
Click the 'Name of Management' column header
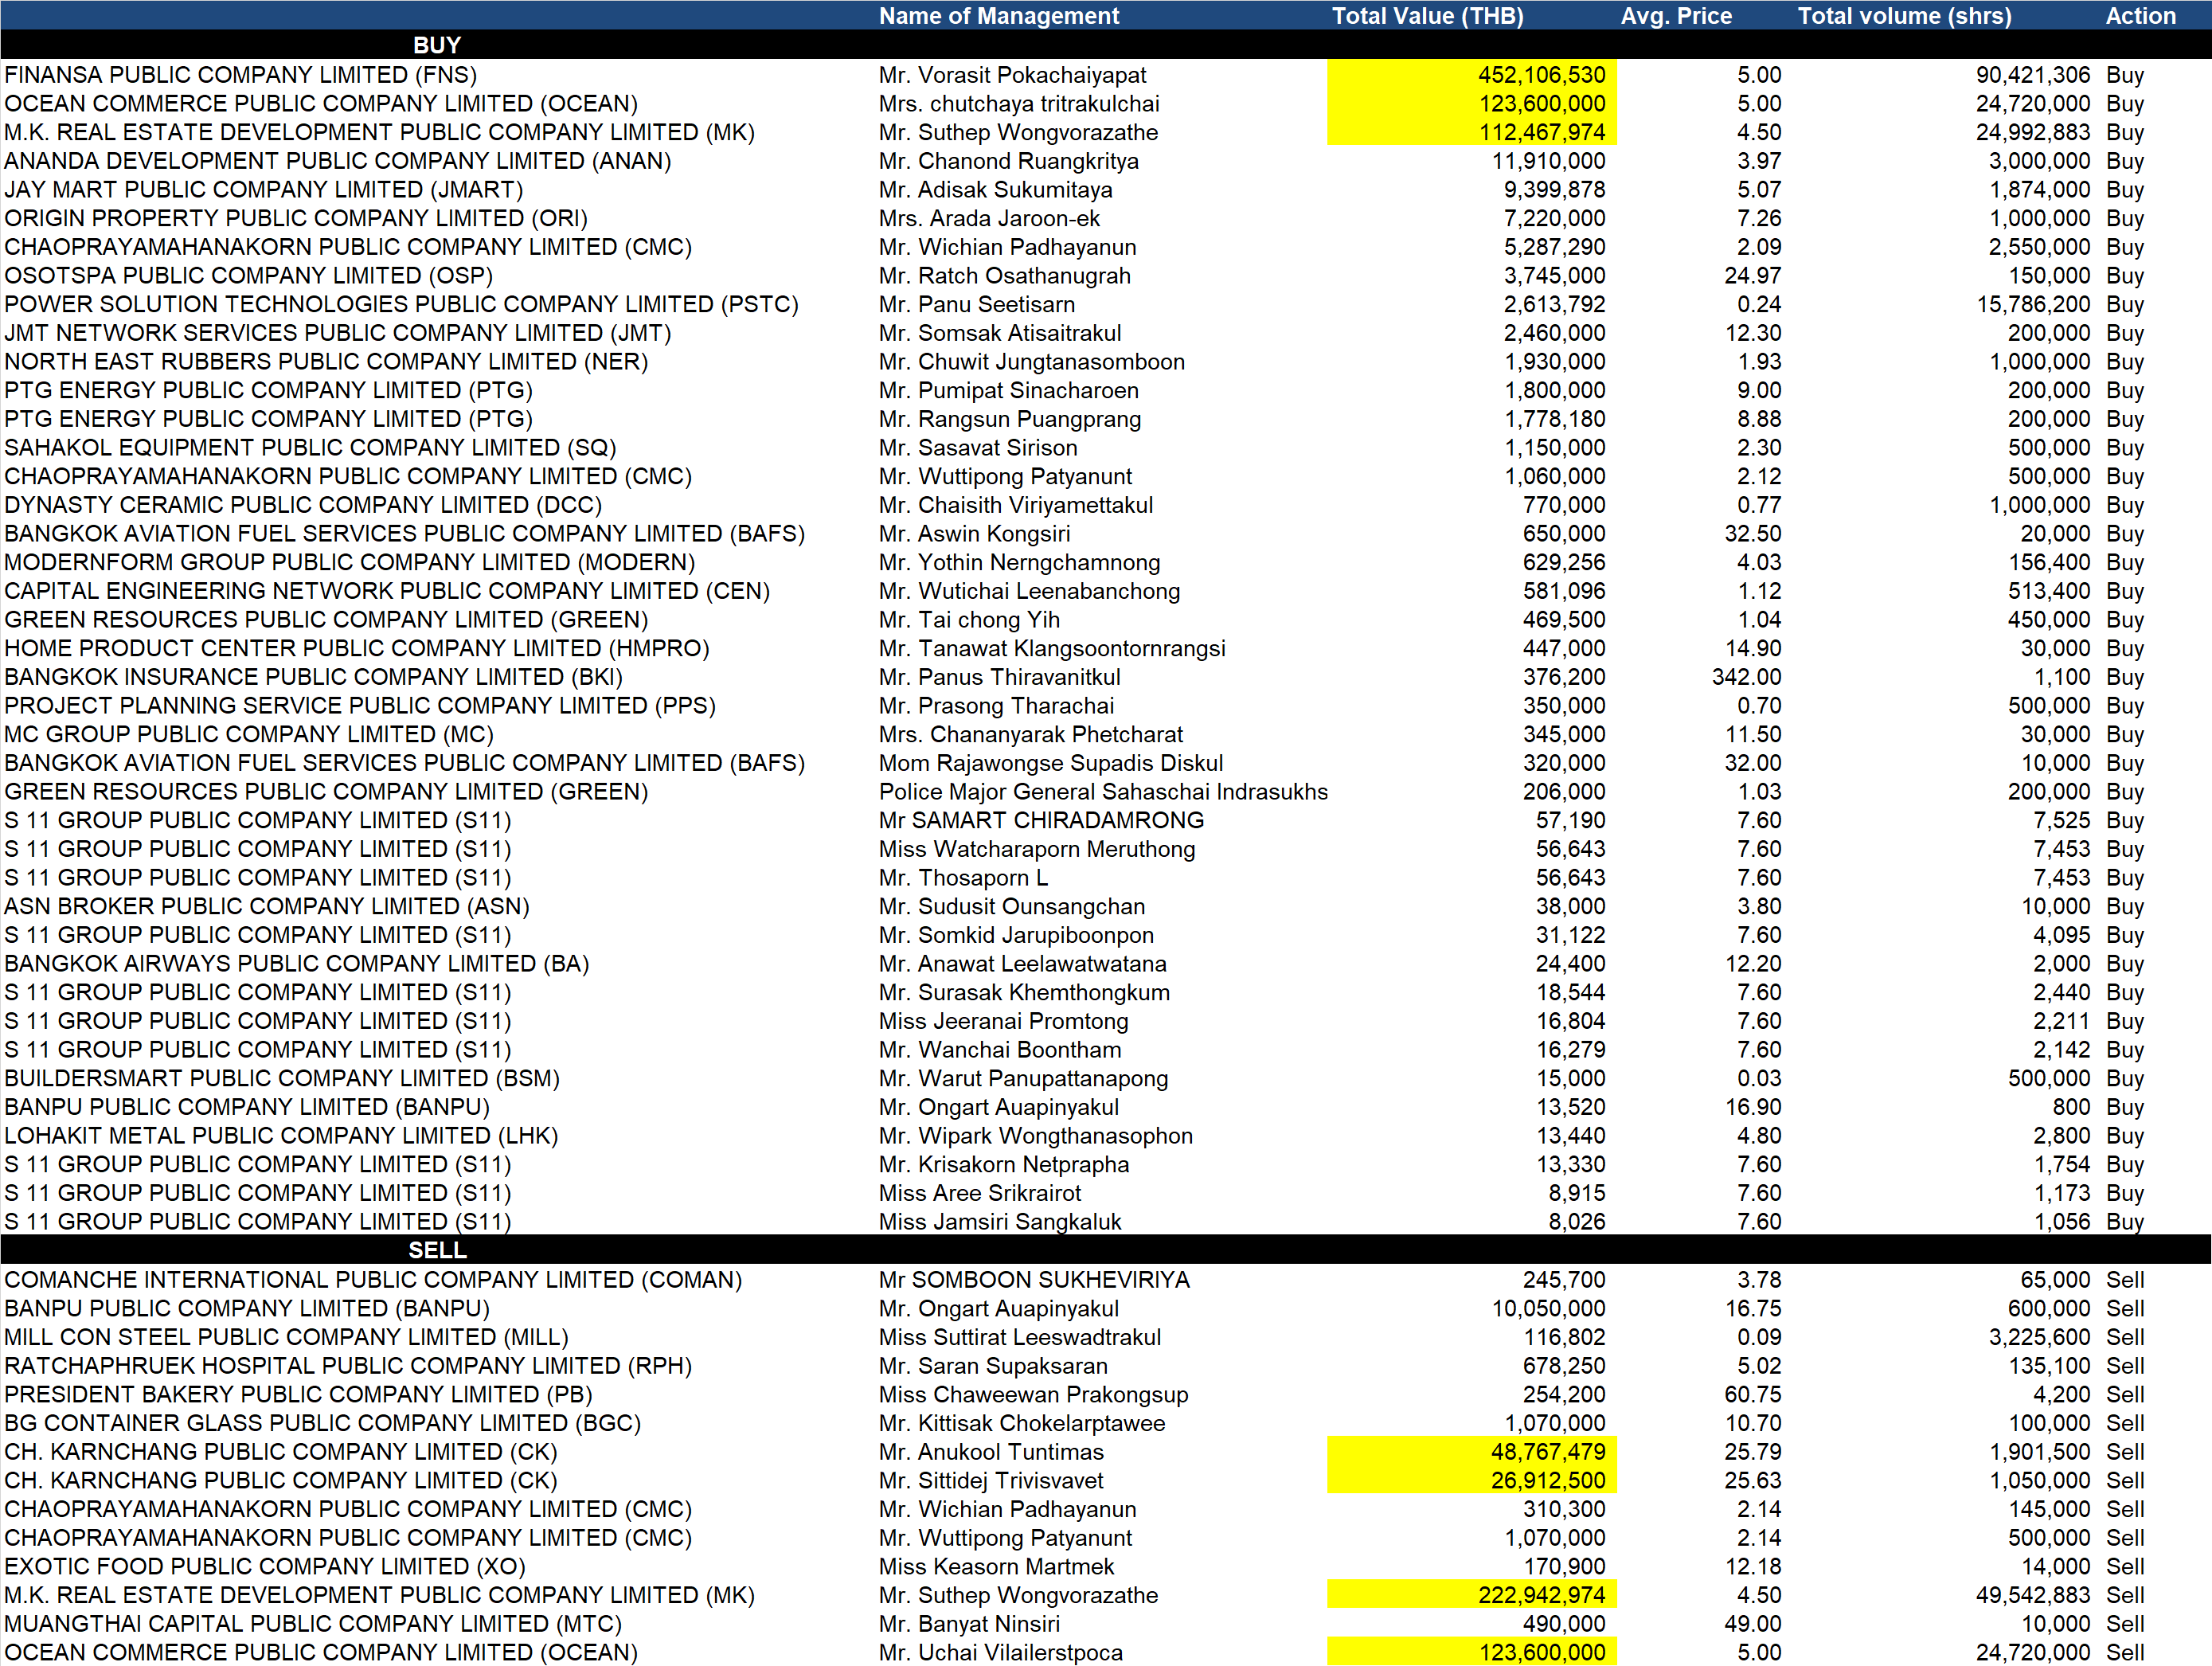point(998,16)
